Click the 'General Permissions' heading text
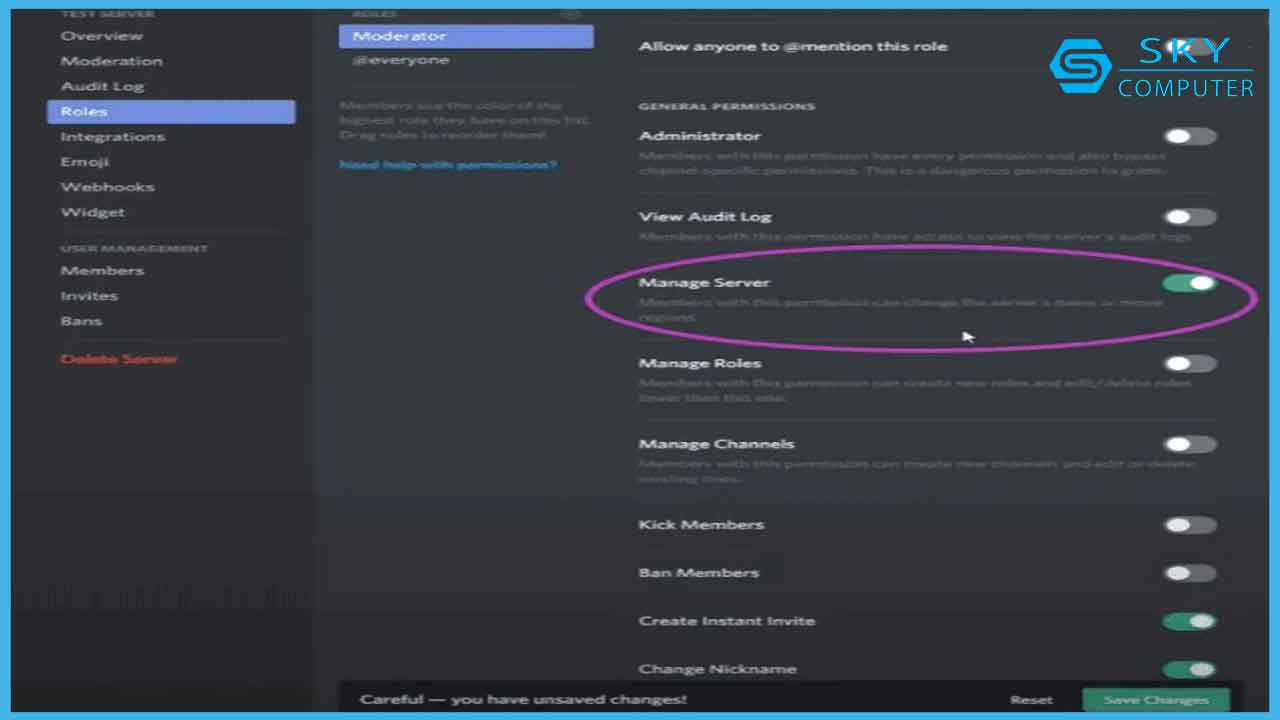Screen dimensions: 1280x720 [x=727, y=106]
